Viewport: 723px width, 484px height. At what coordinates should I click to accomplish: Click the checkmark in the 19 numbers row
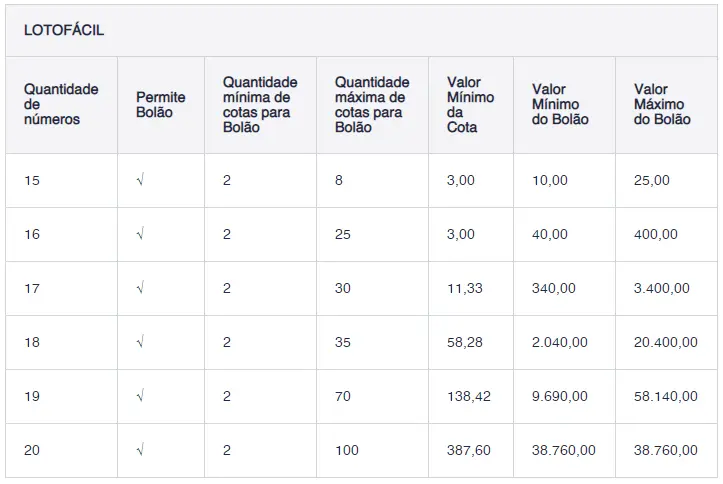pos(140,397)
